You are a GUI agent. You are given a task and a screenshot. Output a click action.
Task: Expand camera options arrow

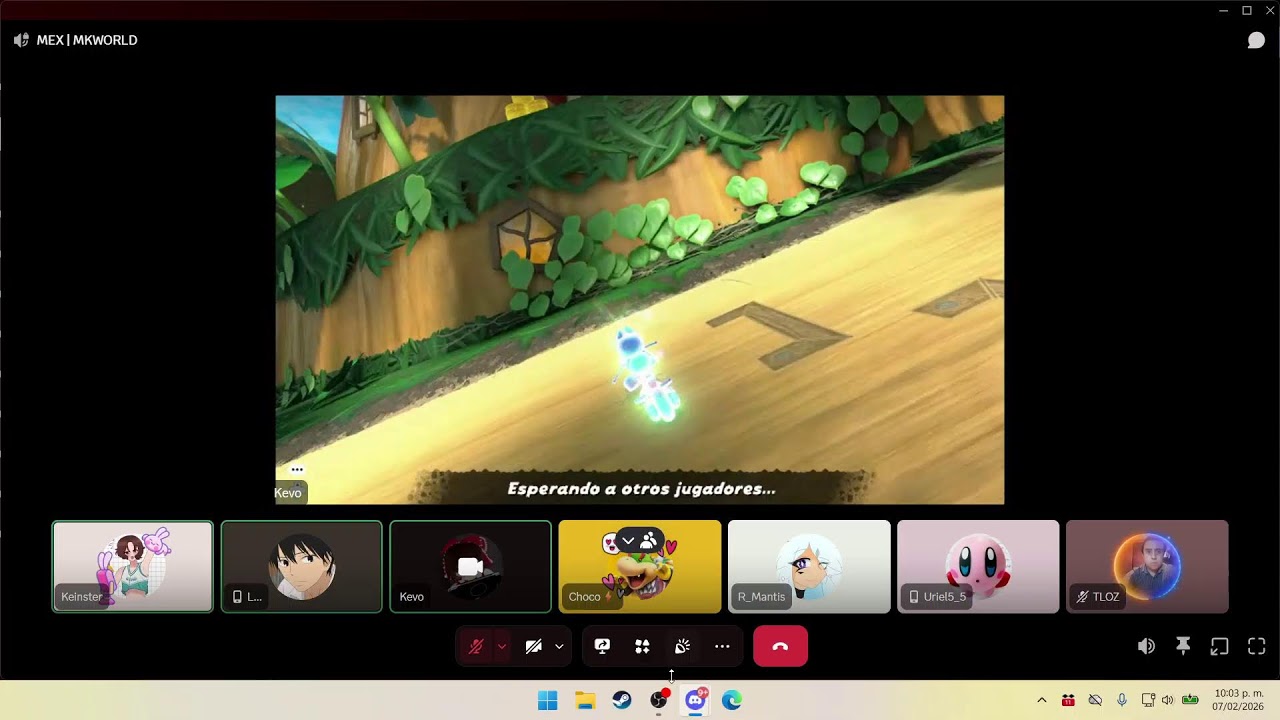click(x=559, y=647)
